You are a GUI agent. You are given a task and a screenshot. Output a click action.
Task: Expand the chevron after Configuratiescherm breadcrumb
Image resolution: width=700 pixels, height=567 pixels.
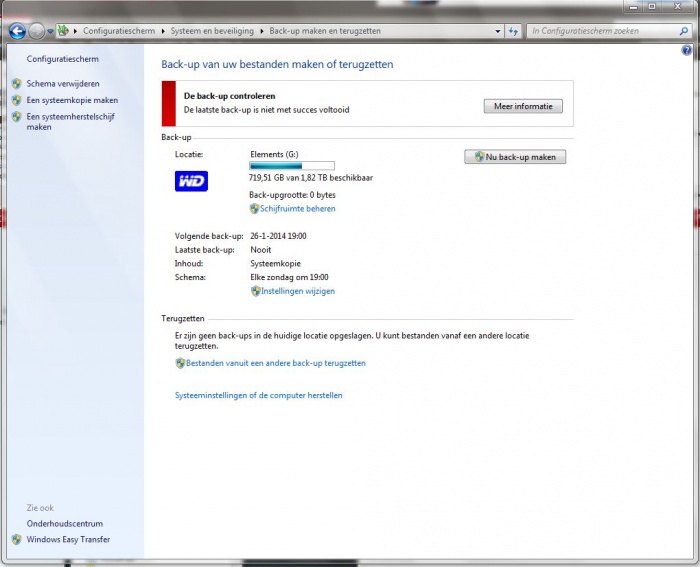(x=163, y=31)
